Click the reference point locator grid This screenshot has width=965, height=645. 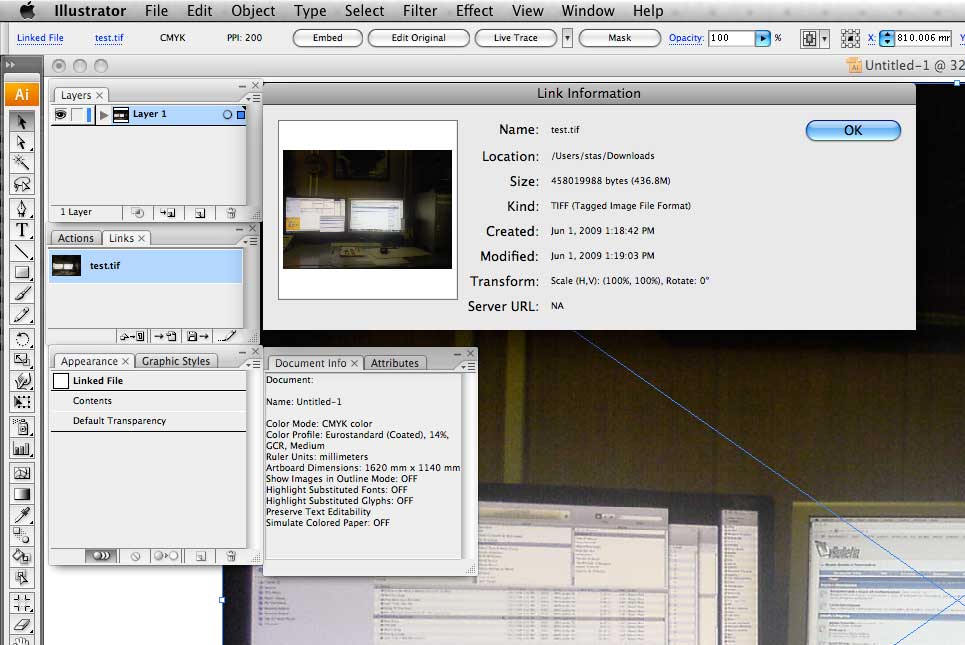coord(850,38)
